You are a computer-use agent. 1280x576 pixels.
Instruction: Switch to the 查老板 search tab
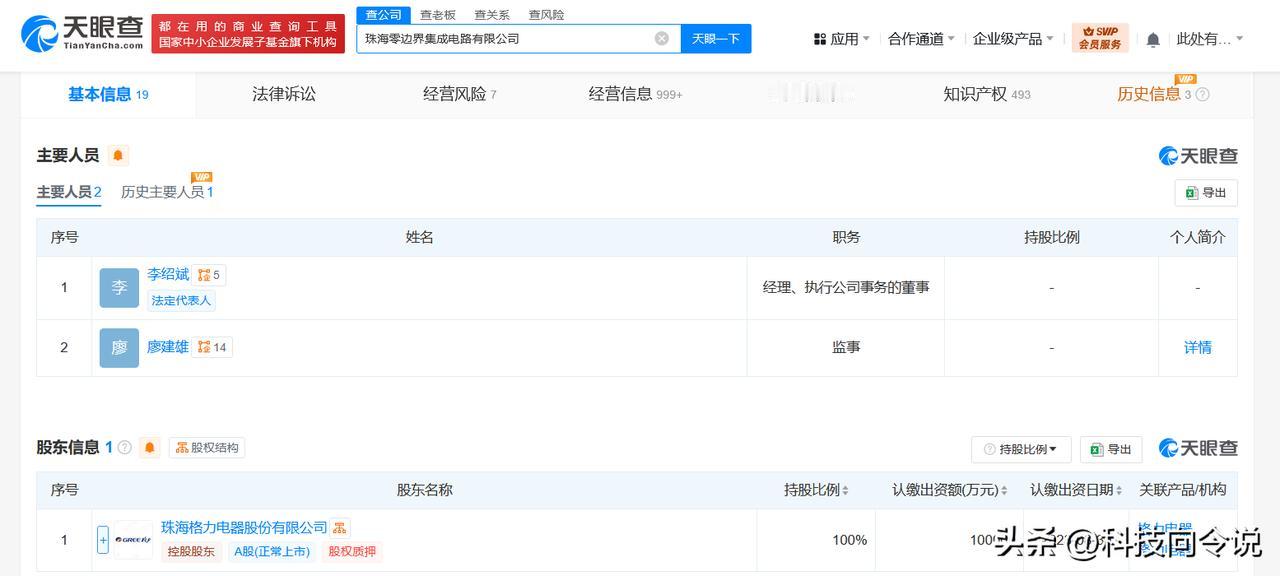[x=438, y=15]
